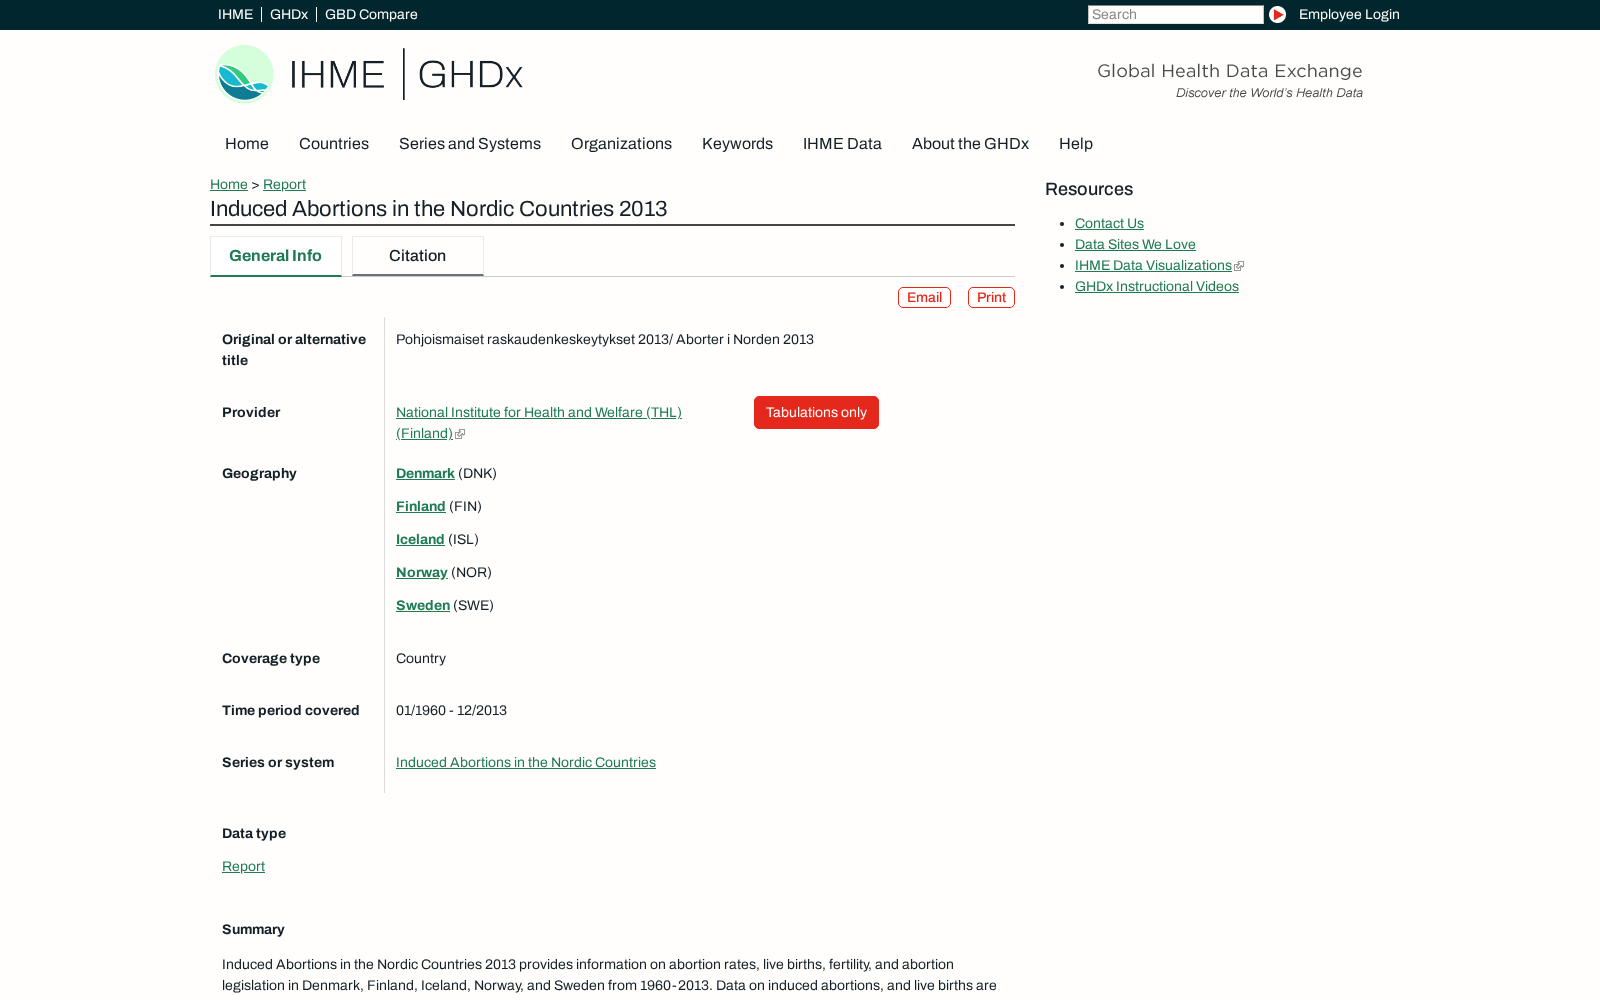Open IHME link in top bar
The height and width of the screenshot is (1000, 1600).
point(236,14)
